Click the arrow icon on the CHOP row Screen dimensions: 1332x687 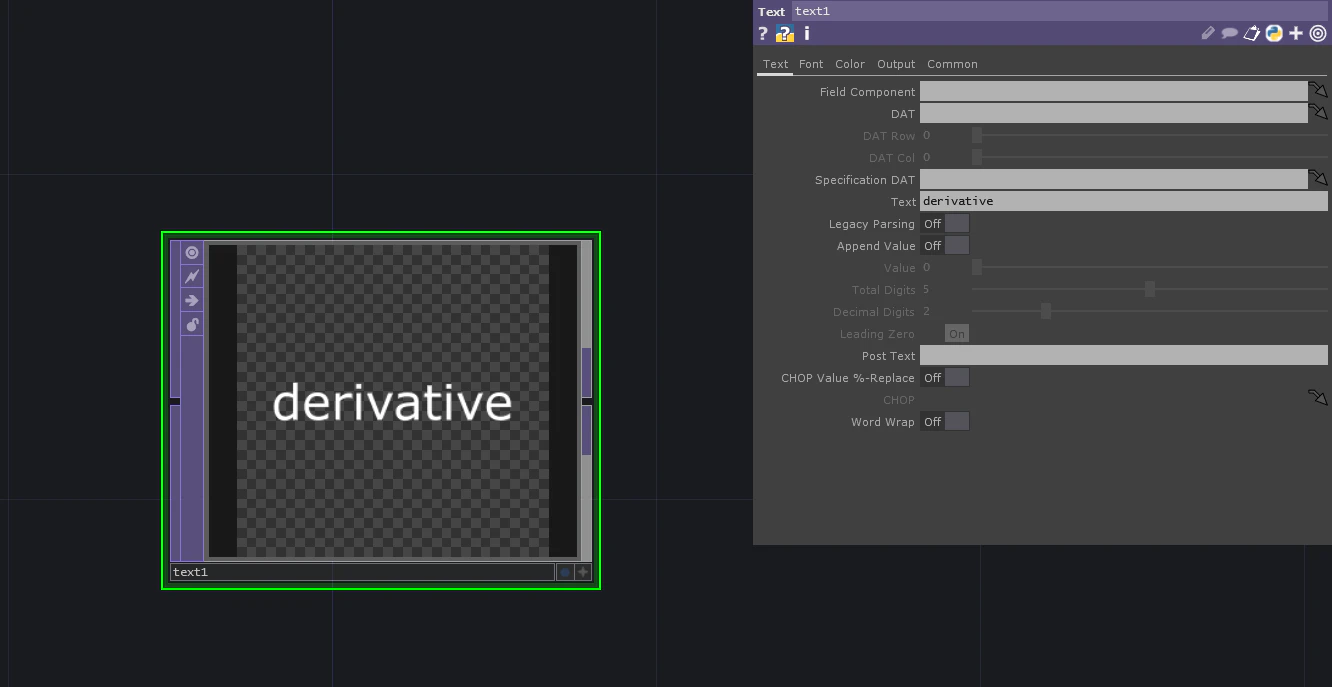[1318, 399]
